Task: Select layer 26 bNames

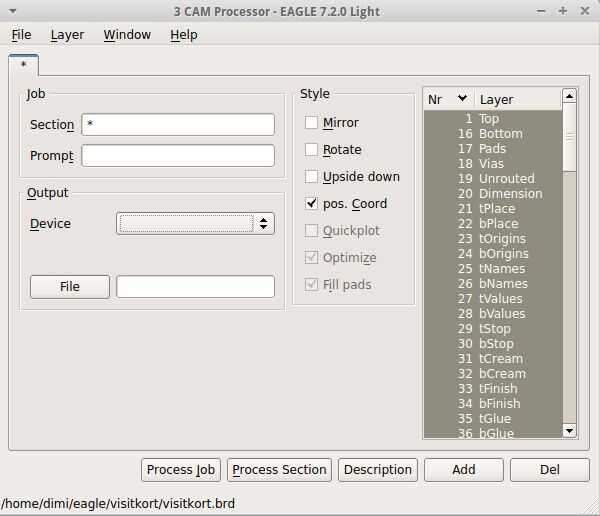Action: [x=493, y=284]
